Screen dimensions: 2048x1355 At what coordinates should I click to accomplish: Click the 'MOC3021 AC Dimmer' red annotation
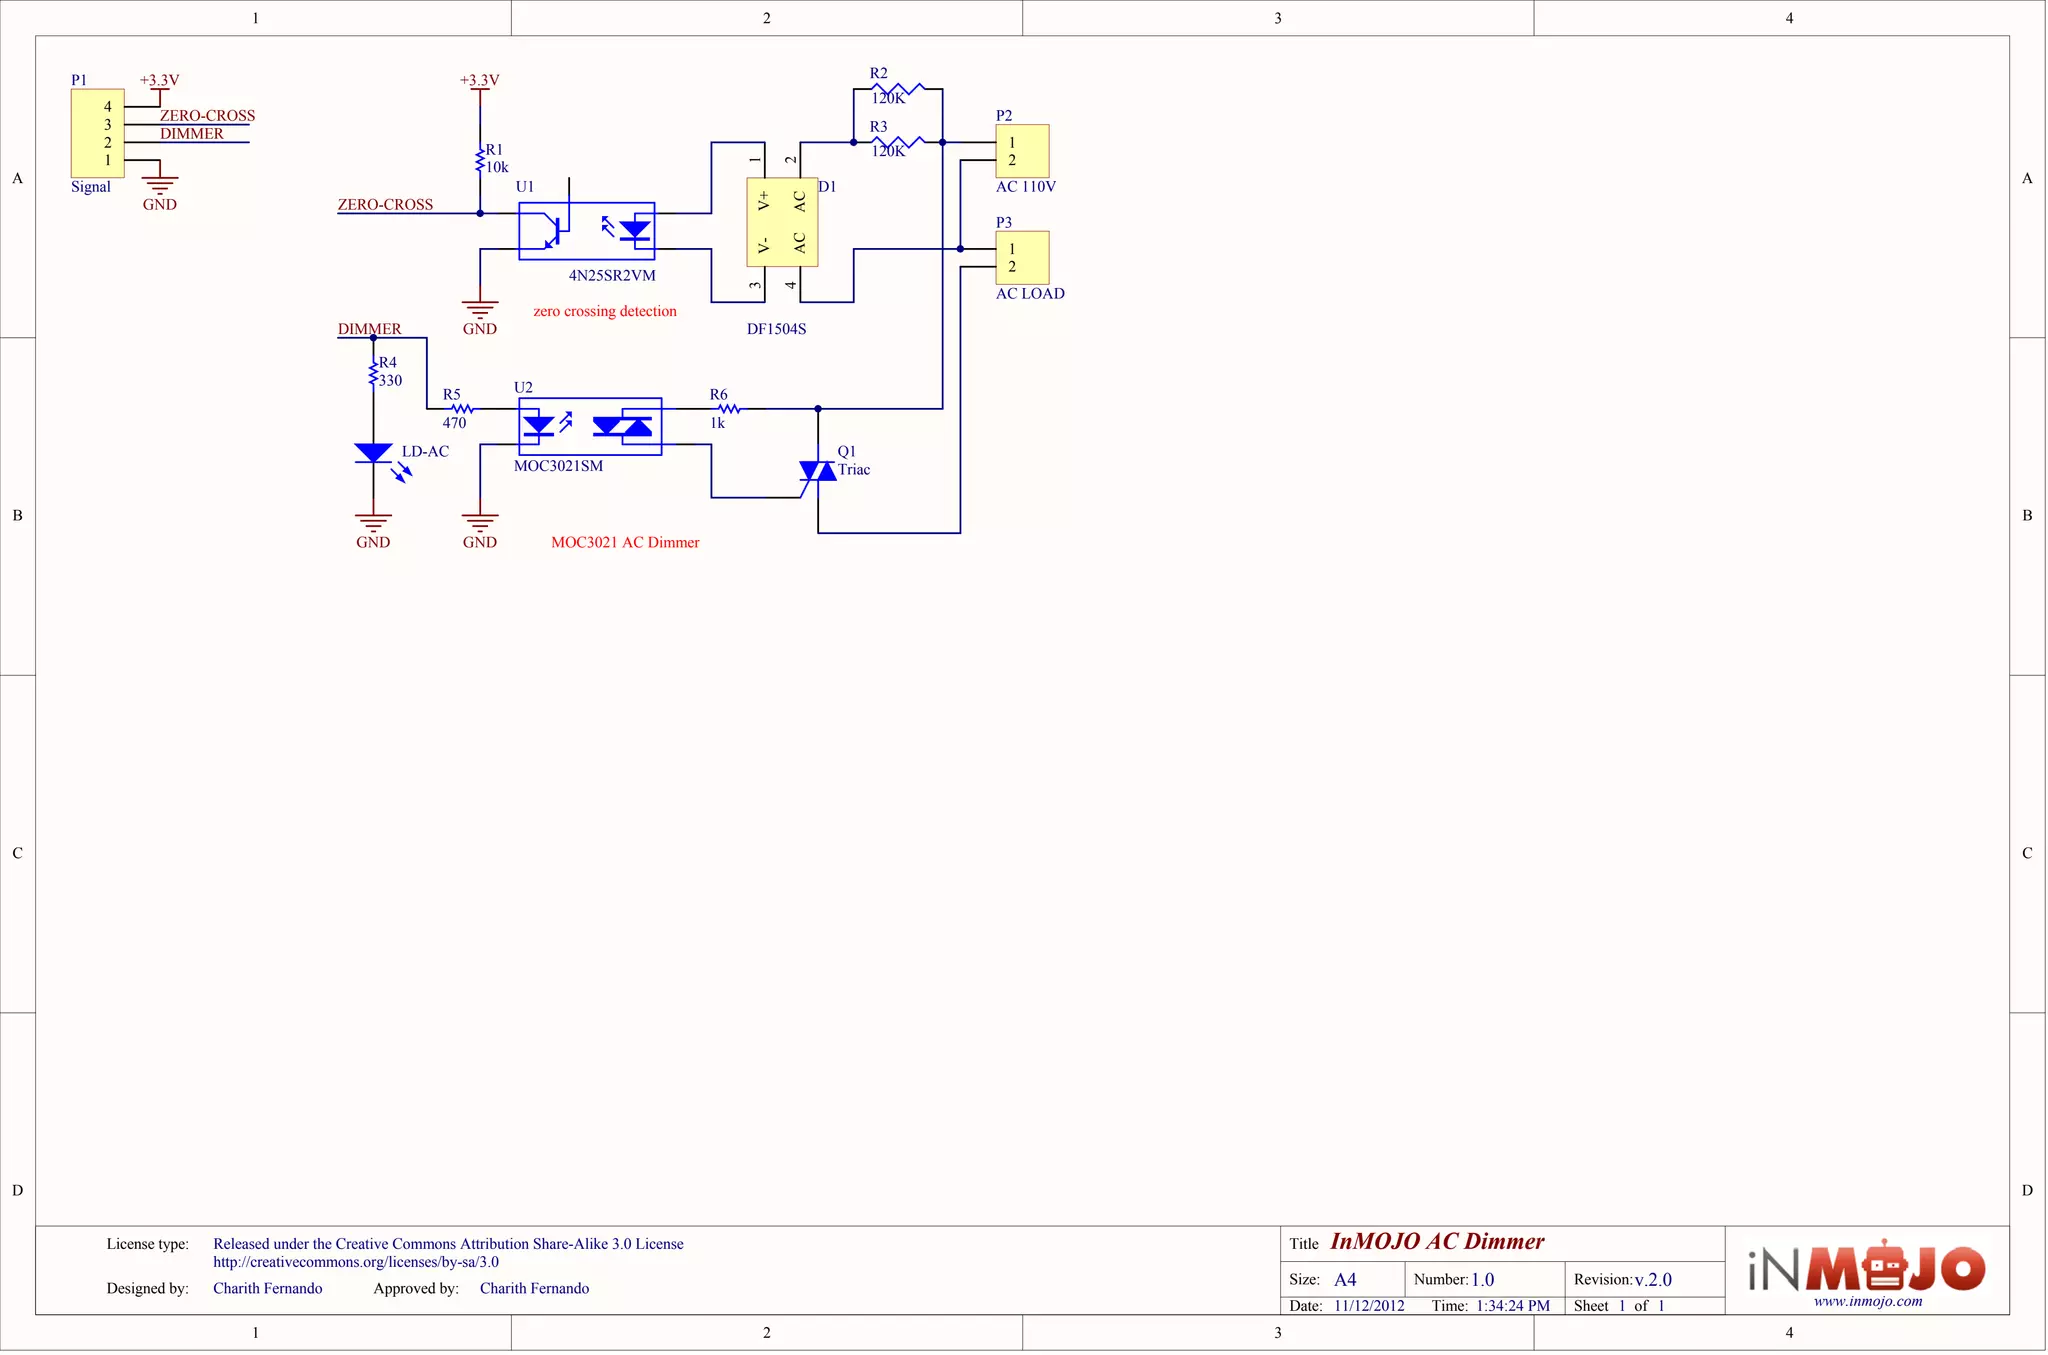(x=625, y=542)
